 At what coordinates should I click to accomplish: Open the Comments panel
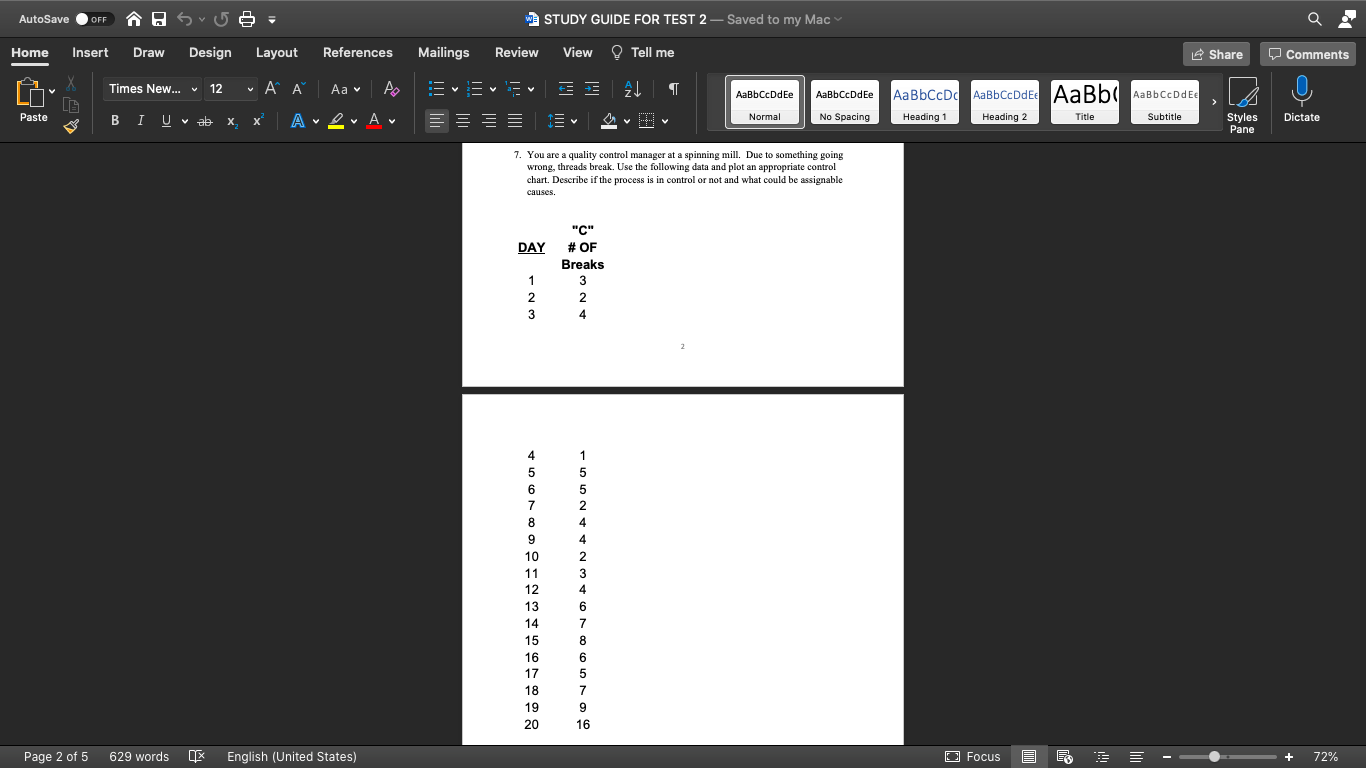[x=1307, y=53]
